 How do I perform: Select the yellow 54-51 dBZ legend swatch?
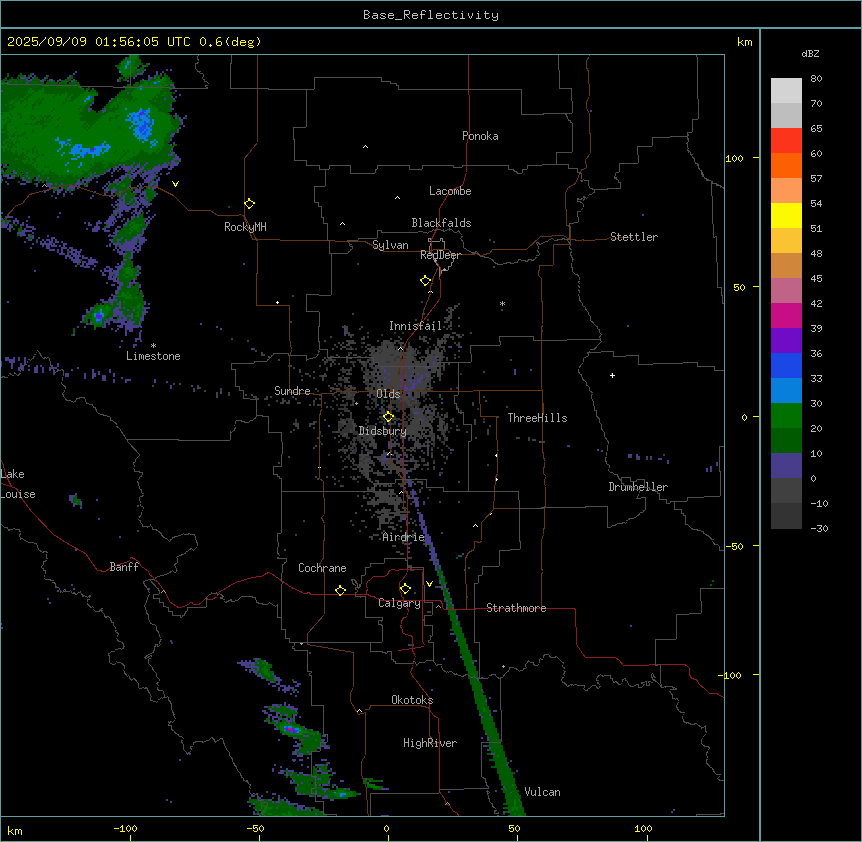pyautogui.click(x=786, y=215)
